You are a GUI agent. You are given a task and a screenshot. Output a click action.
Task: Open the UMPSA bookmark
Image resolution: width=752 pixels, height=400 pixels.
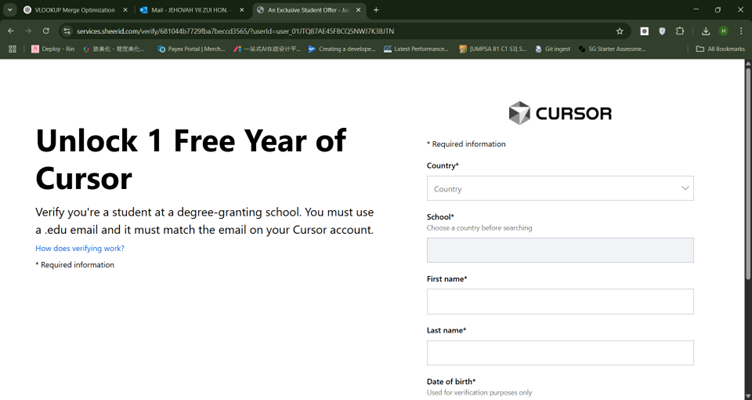(493, 49)
